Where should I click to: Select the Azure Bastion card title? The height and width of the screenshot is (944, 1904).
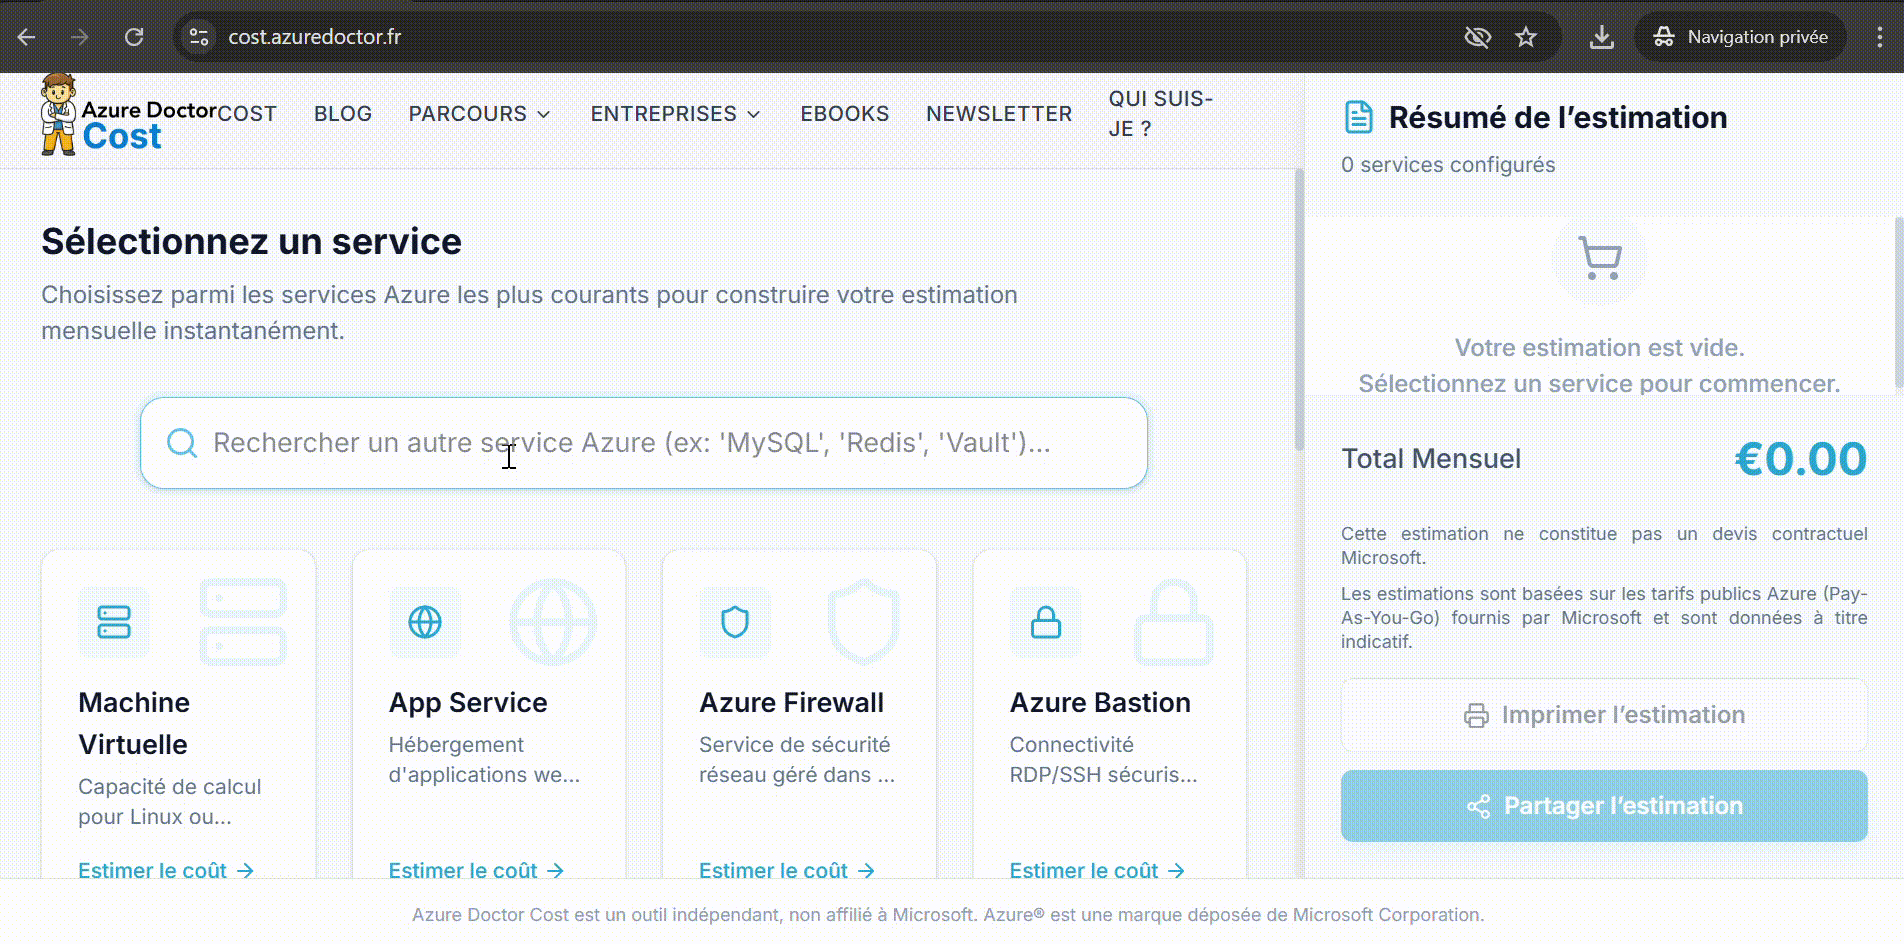tap(1100, 702)
